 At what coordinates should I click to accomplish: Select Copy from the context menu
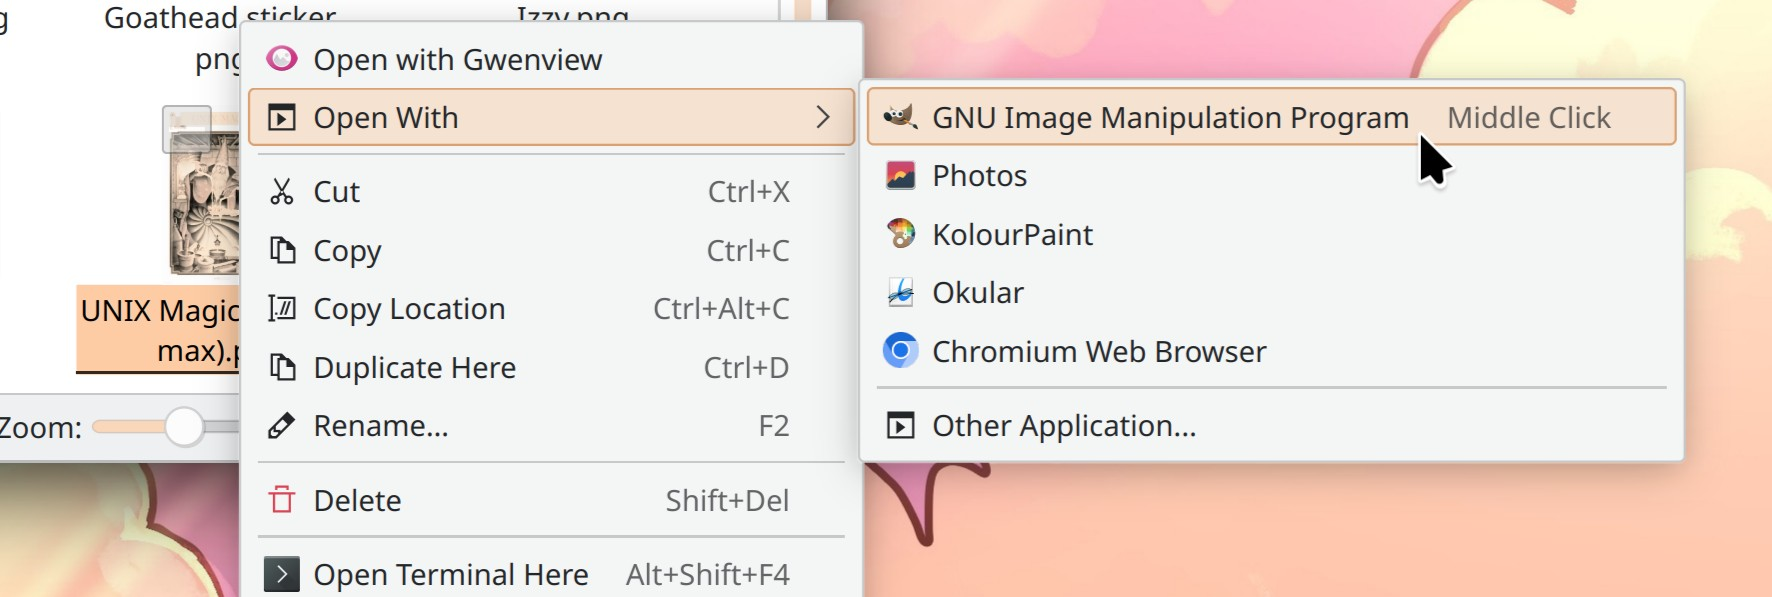[347, 251]
